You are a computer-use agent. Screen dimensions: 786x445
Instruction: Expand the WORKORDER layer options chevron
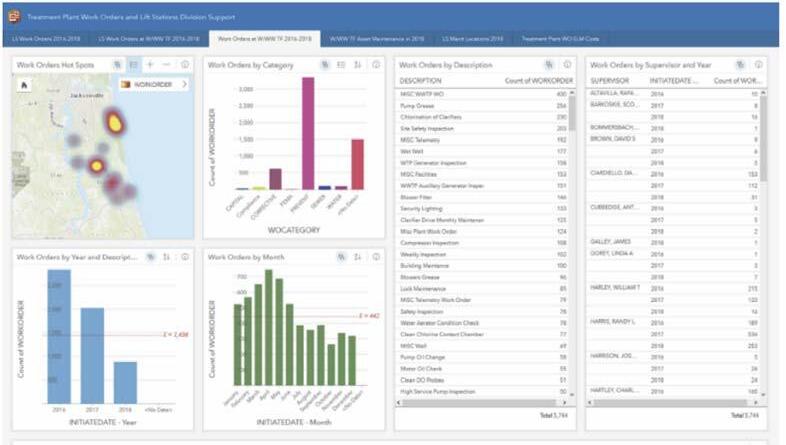184,84
